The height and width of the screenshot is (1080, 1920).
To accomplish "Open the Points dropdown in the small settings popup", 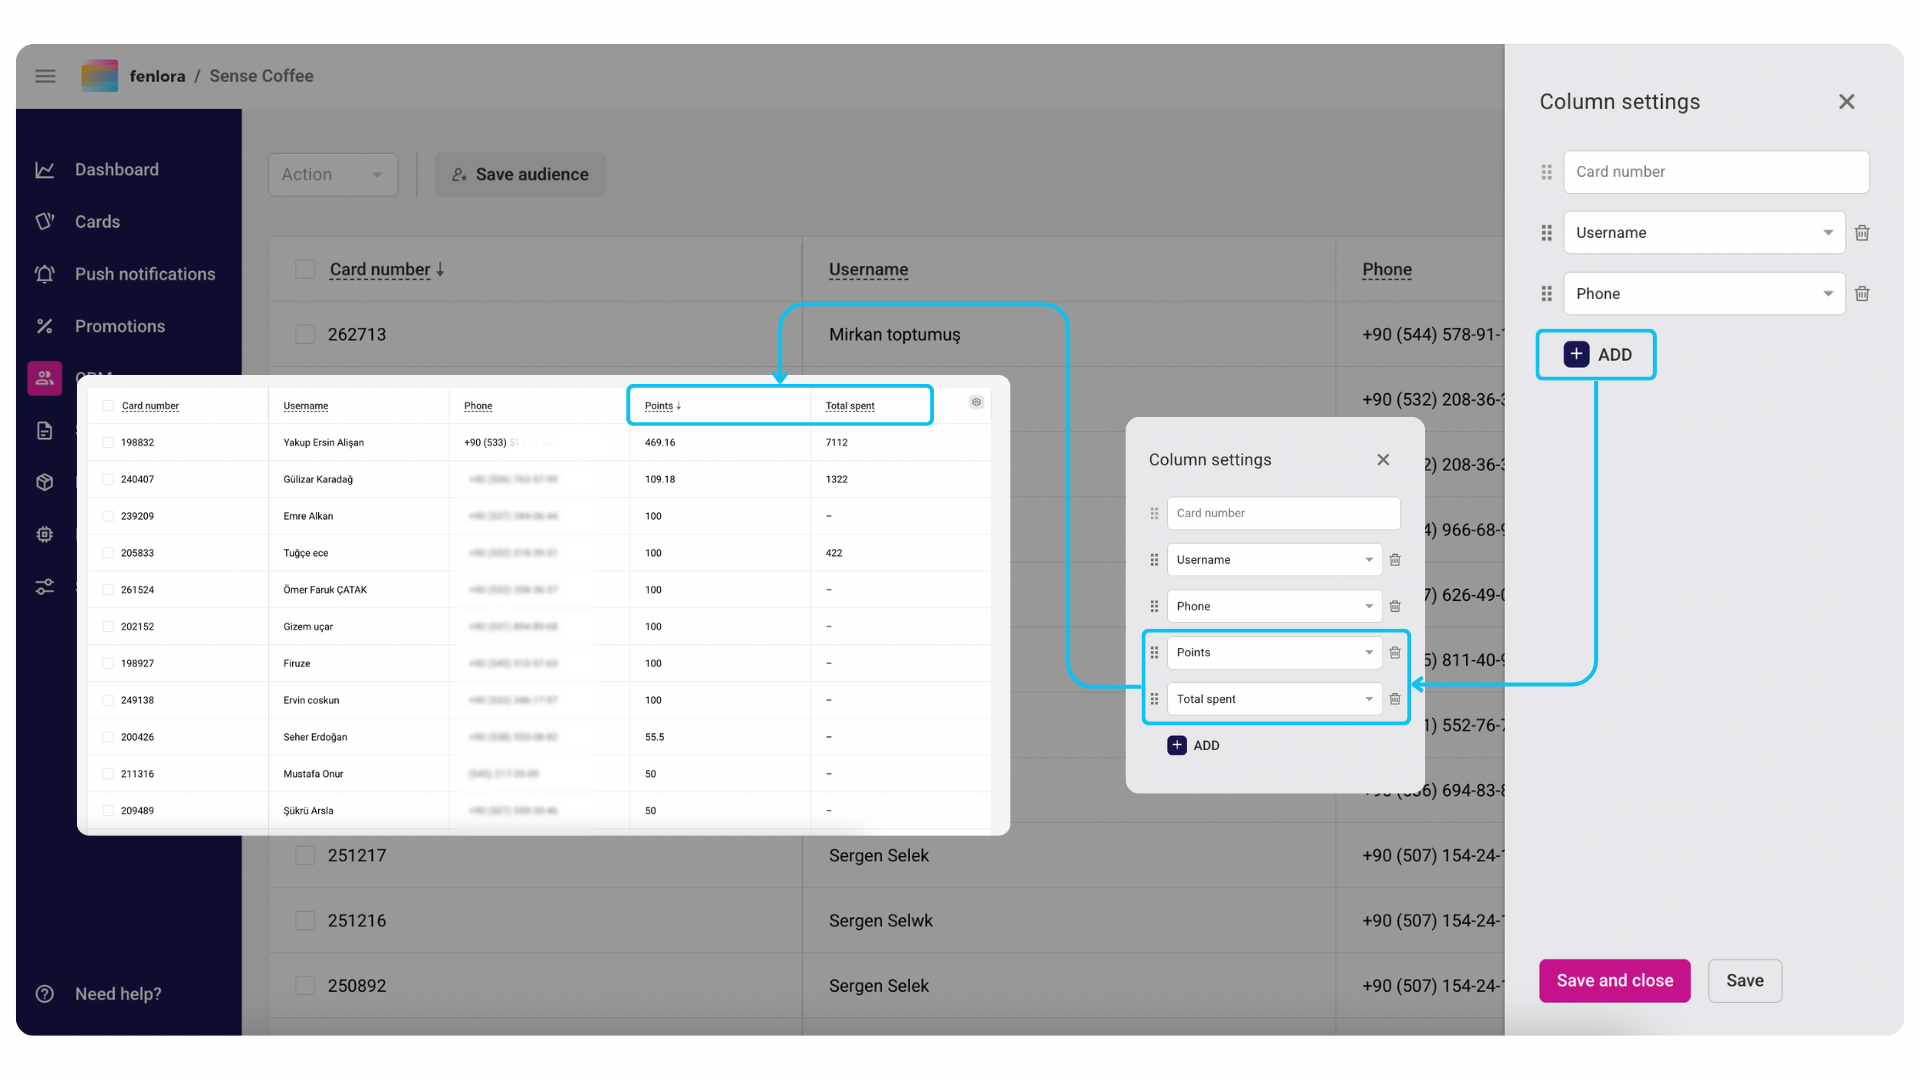I will pos(1274,653).
